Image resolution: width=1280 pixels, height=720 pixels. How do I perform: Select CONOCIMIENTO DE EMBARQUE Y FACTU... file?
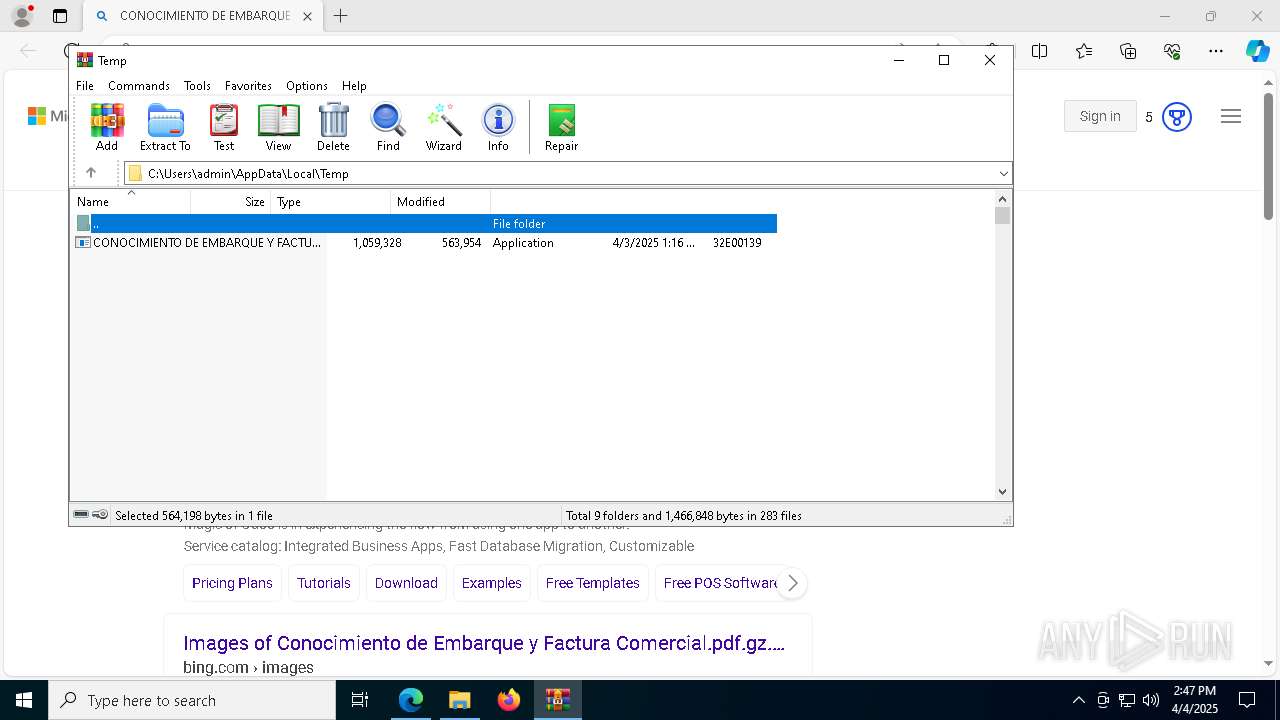(x=207, y=243)
